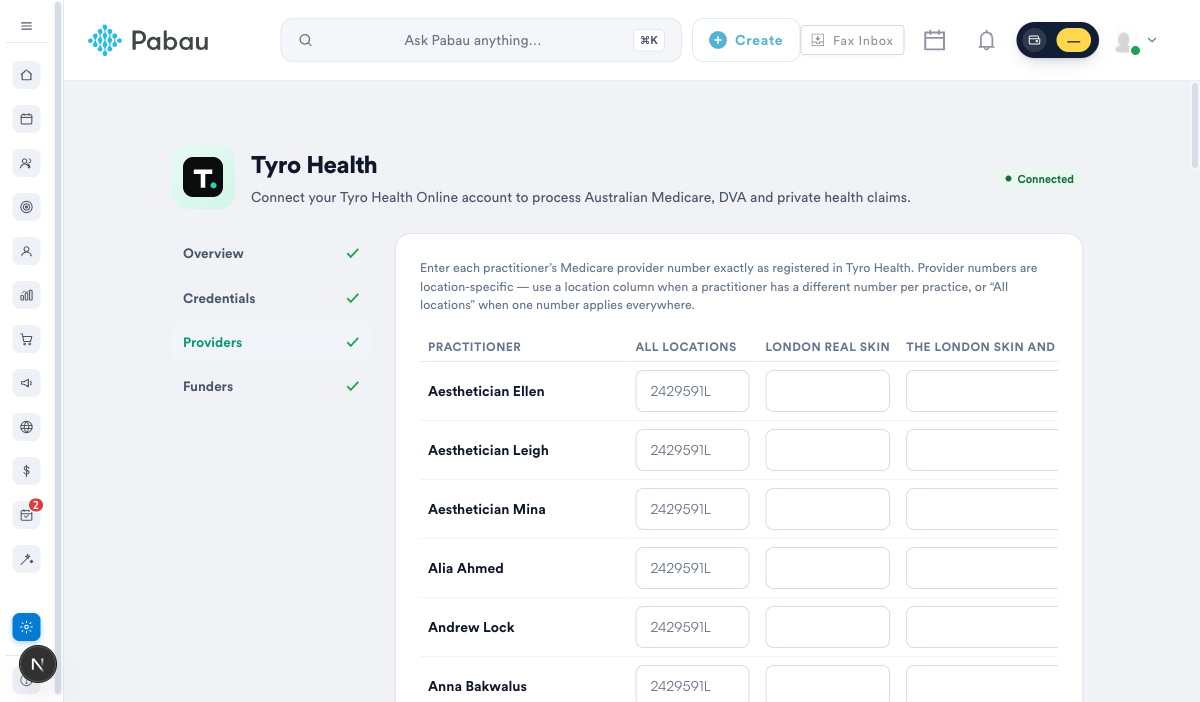Open the Overview step

click(x=270, y=254)
